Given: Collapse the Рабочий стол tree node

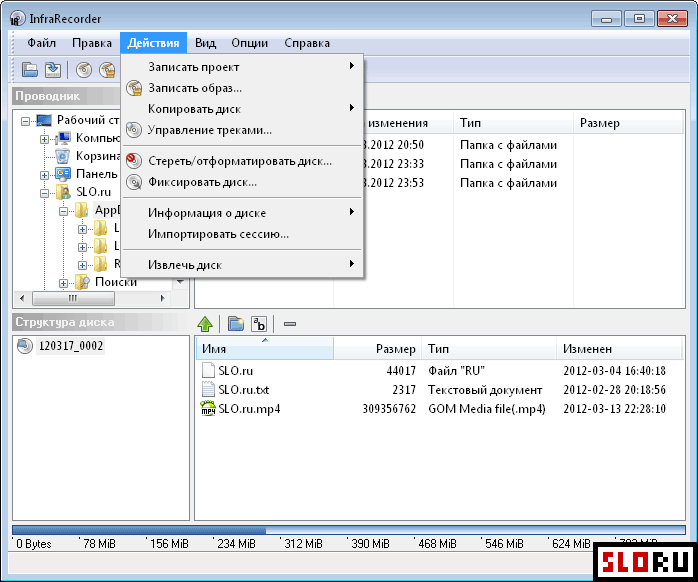Looking at the screenshot, I should [x=25, y=121].
